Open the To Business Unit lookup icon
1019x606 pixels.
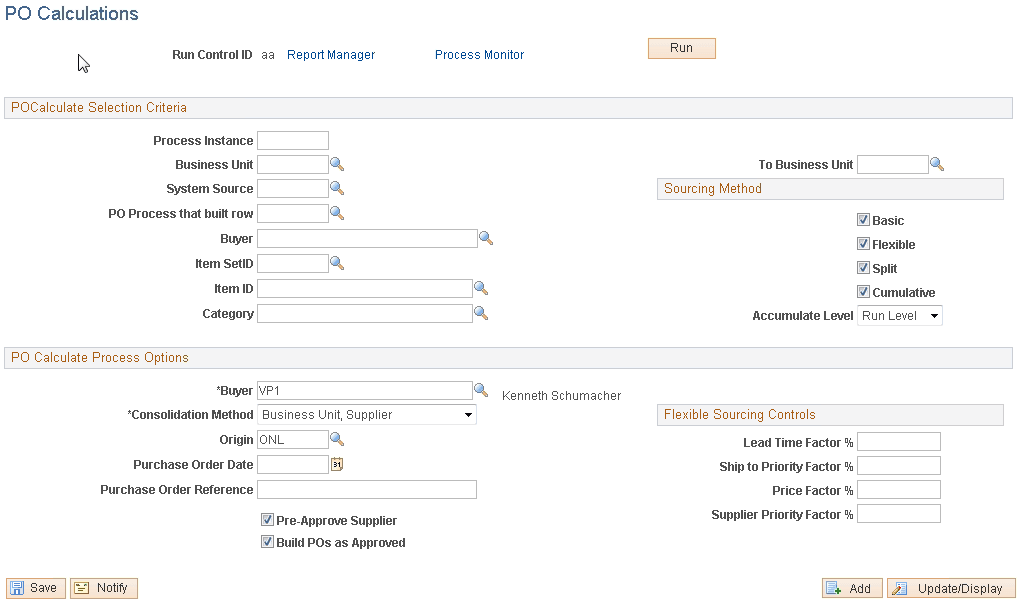(937, 163)
